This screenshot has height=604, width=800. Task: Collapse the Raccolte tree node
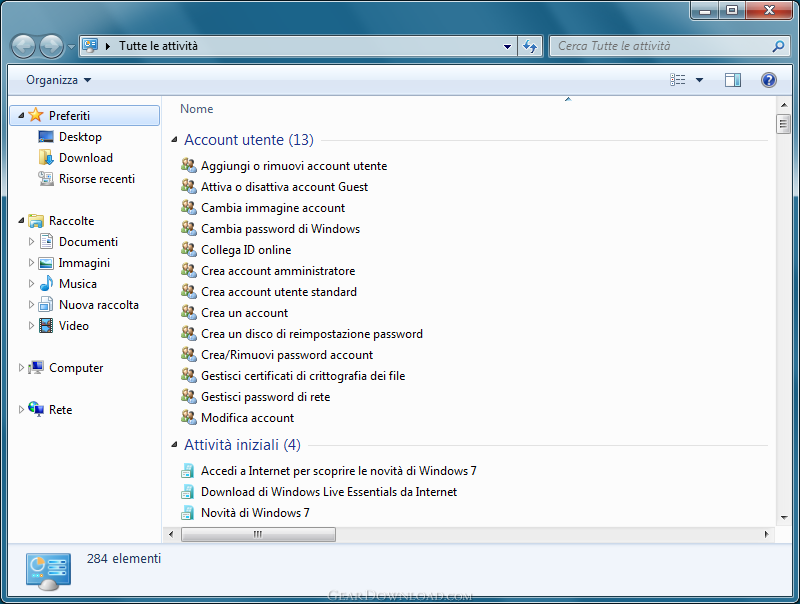(x=21, y=221)
